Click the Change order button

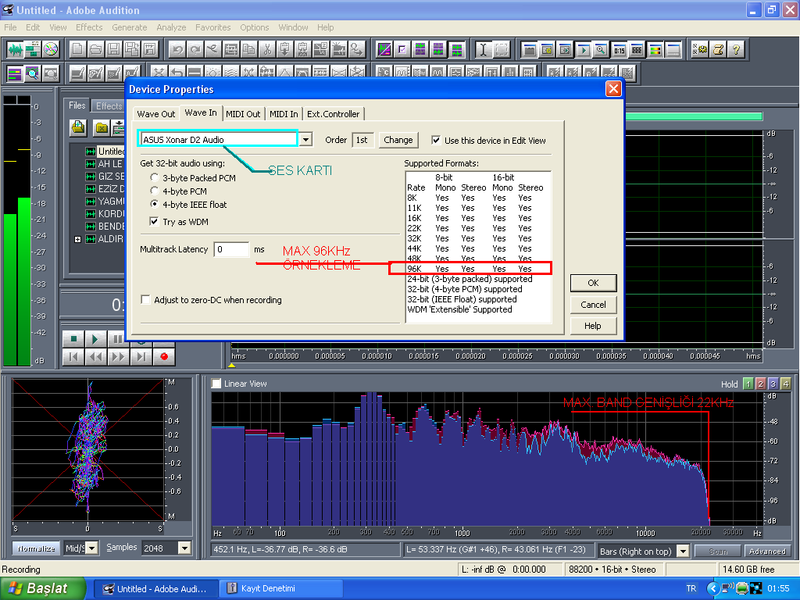tap(398, 140)
